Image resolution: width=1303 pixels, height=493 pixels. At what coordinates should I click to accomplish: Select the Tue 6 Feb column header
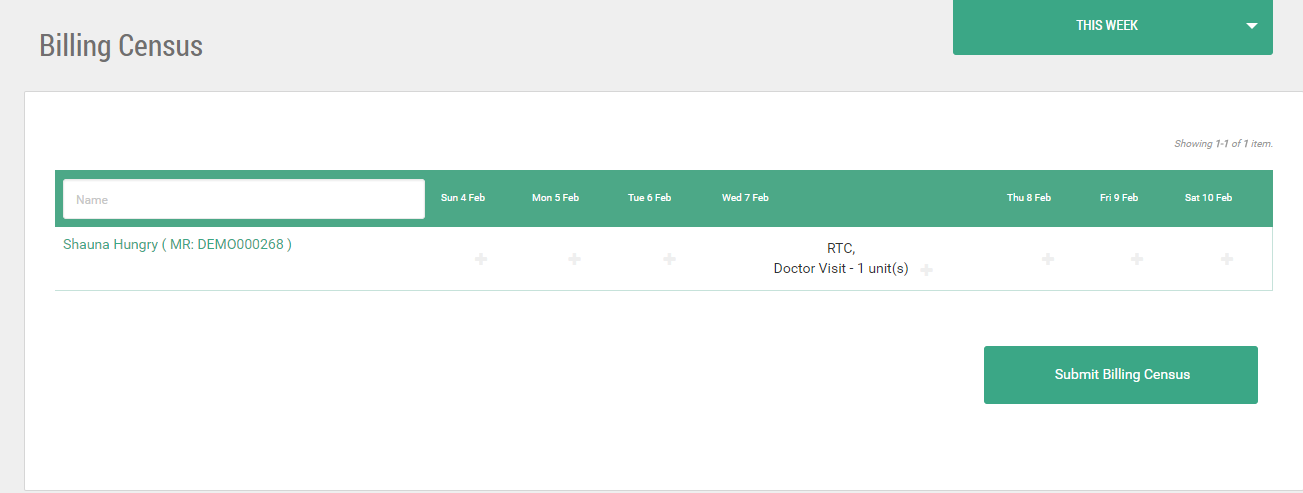tap(649, 198)
